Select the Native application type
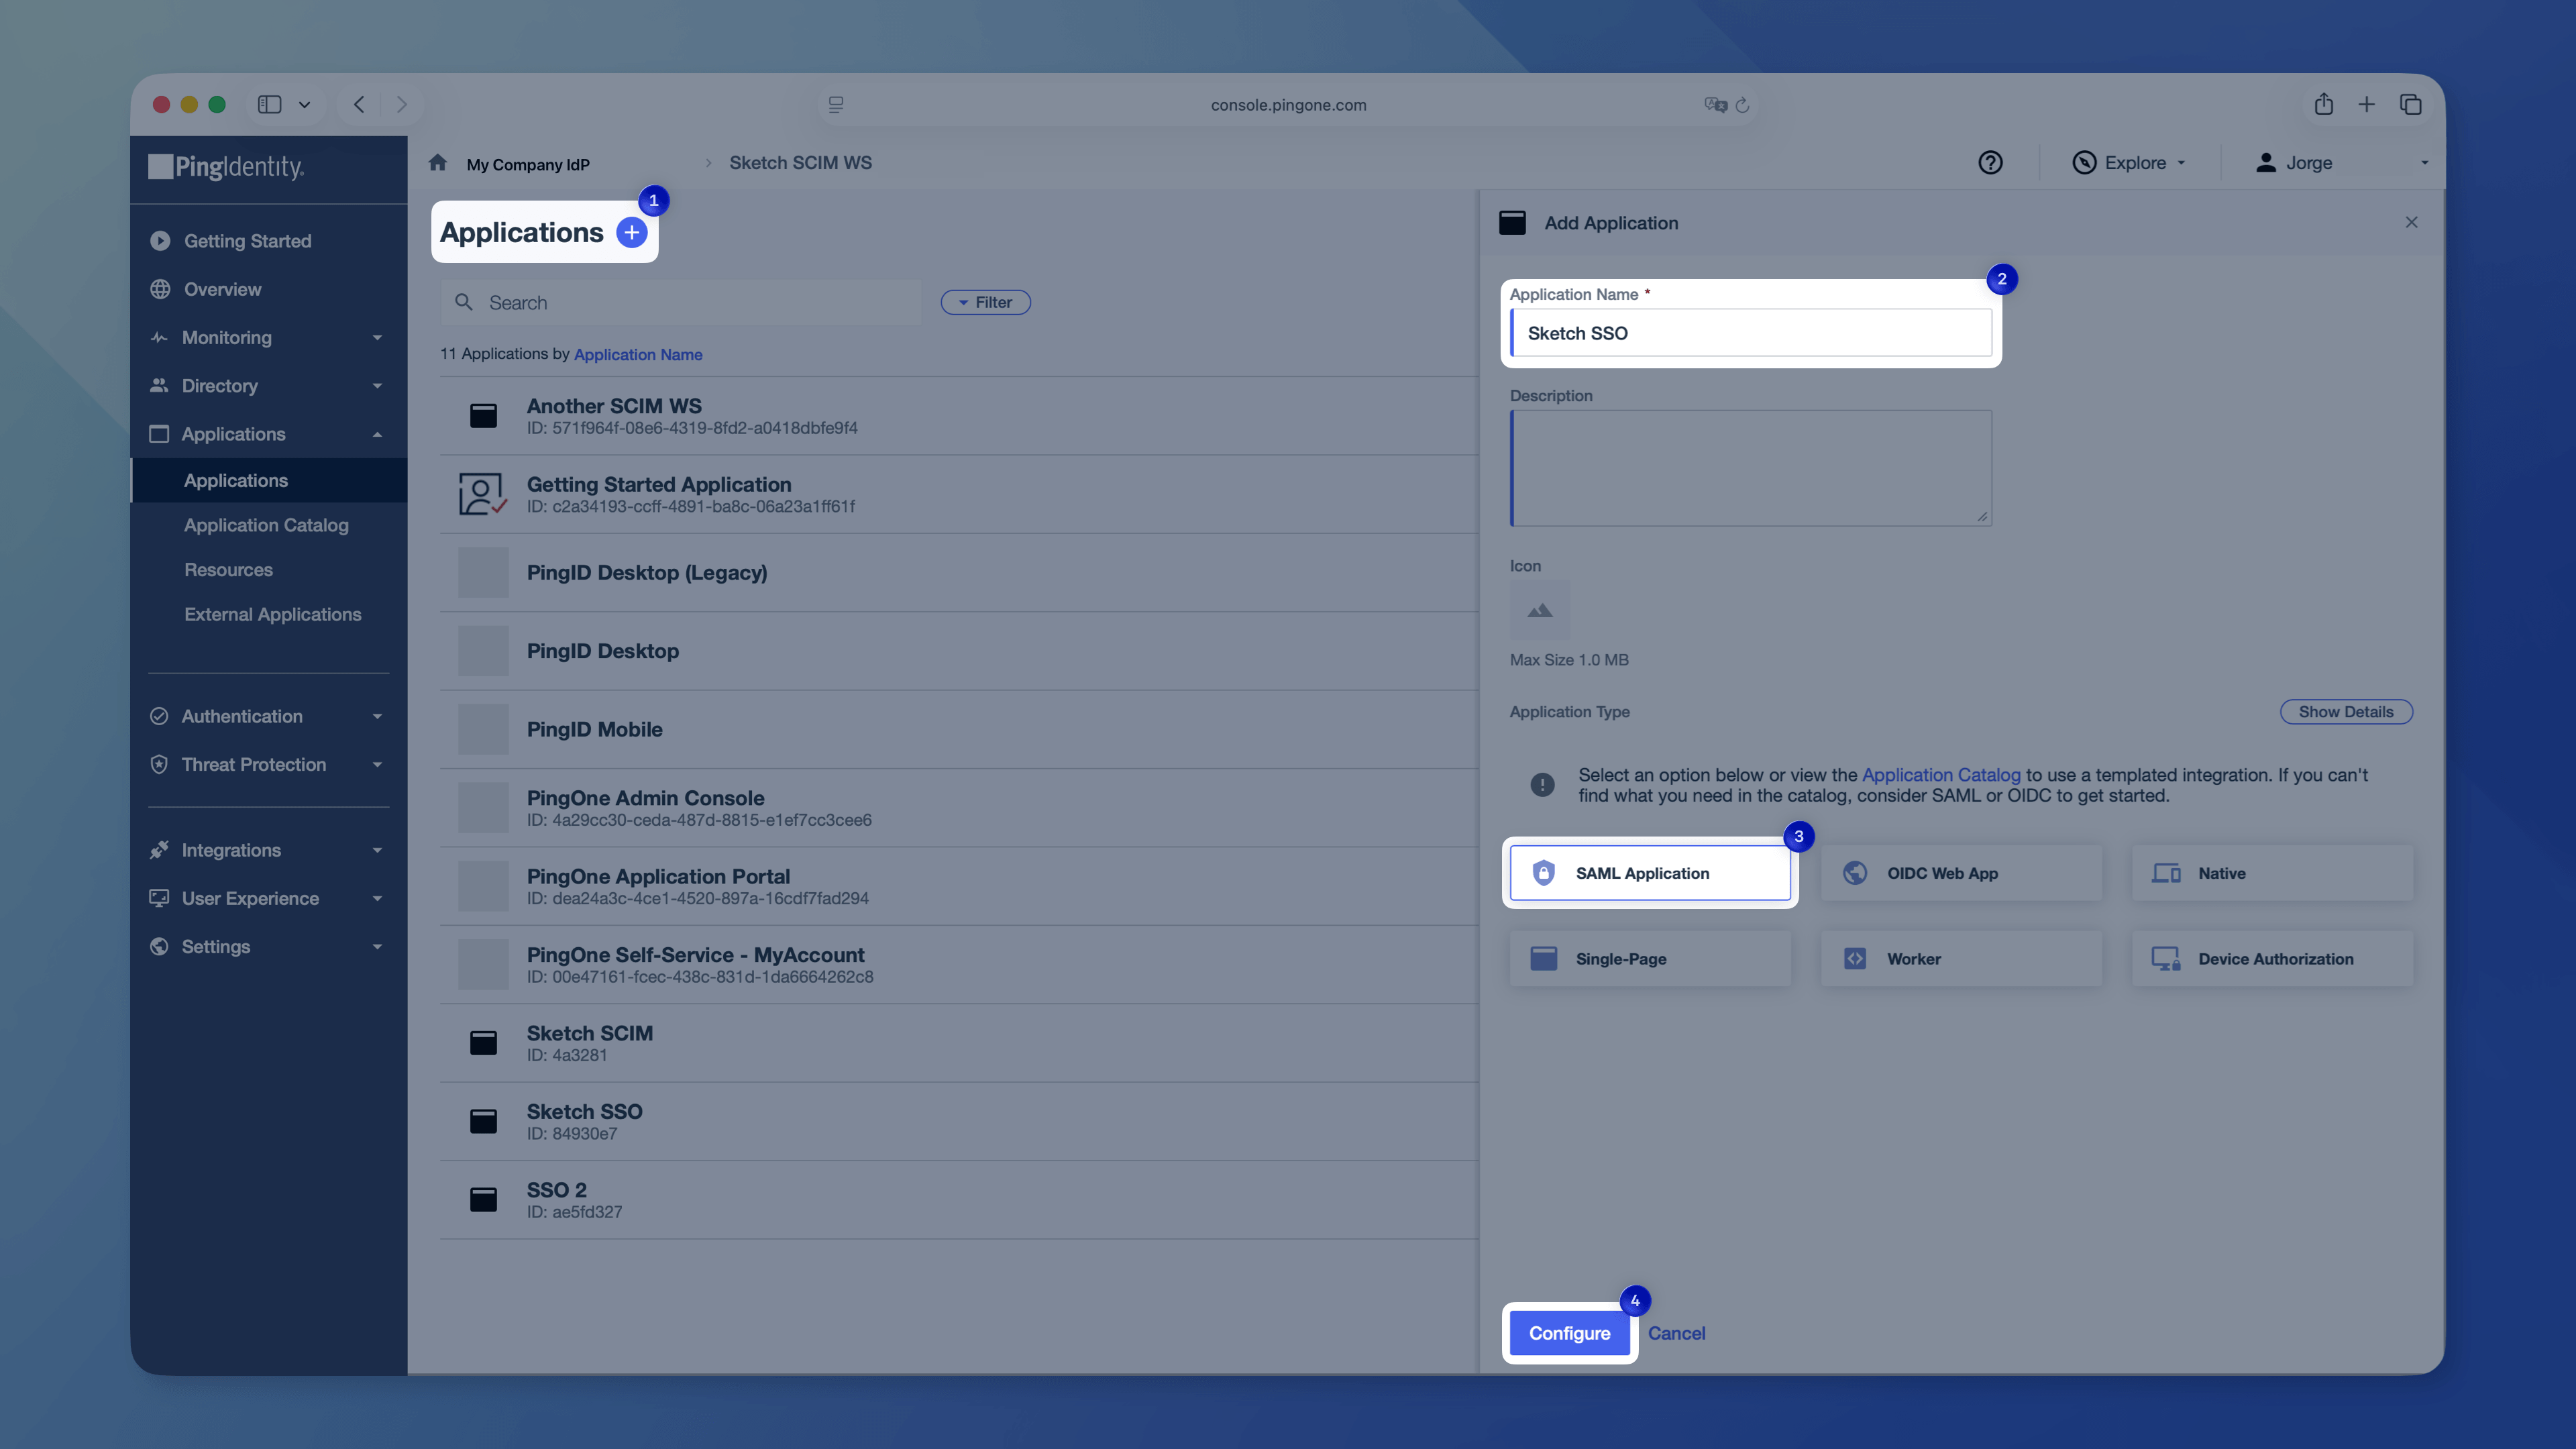 click(x=2272, y=873)
